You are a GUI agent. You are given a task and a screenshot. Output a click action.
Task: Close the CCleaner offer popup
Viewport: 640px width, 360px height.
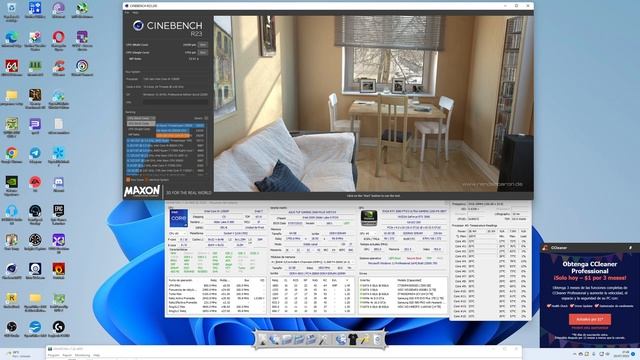631,248
